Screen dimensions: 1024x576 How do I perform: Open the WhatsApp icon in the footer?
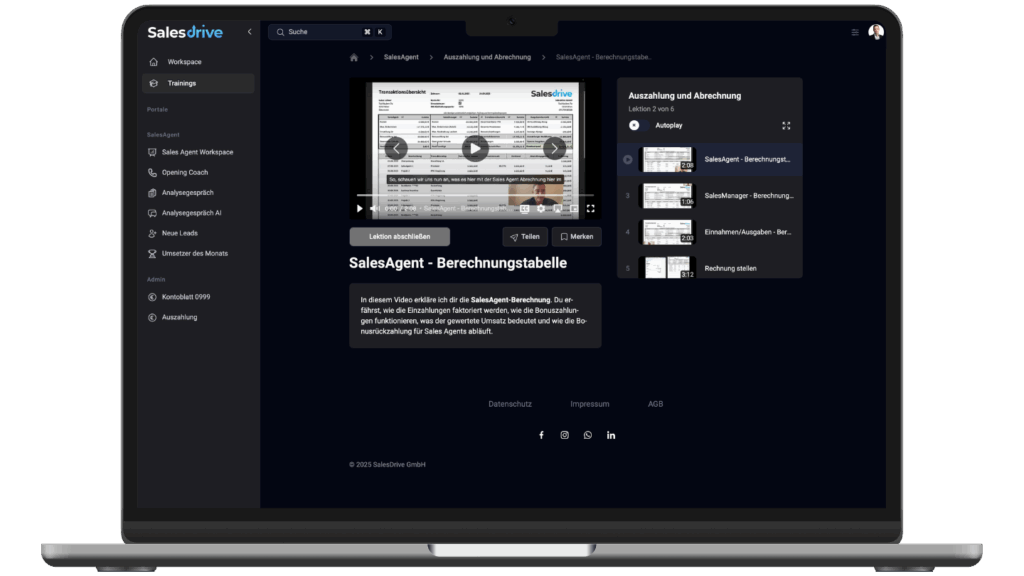[x=588, y=435]
